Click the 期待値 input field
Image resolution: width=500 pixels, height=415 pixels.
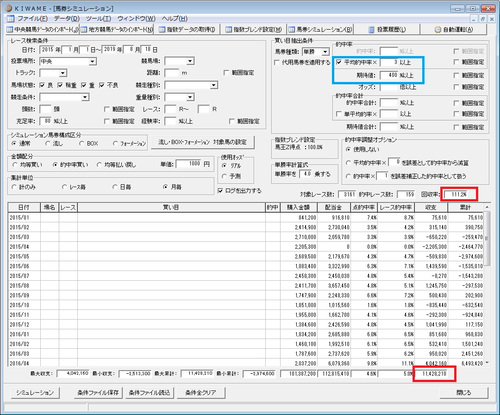[389, 75]
